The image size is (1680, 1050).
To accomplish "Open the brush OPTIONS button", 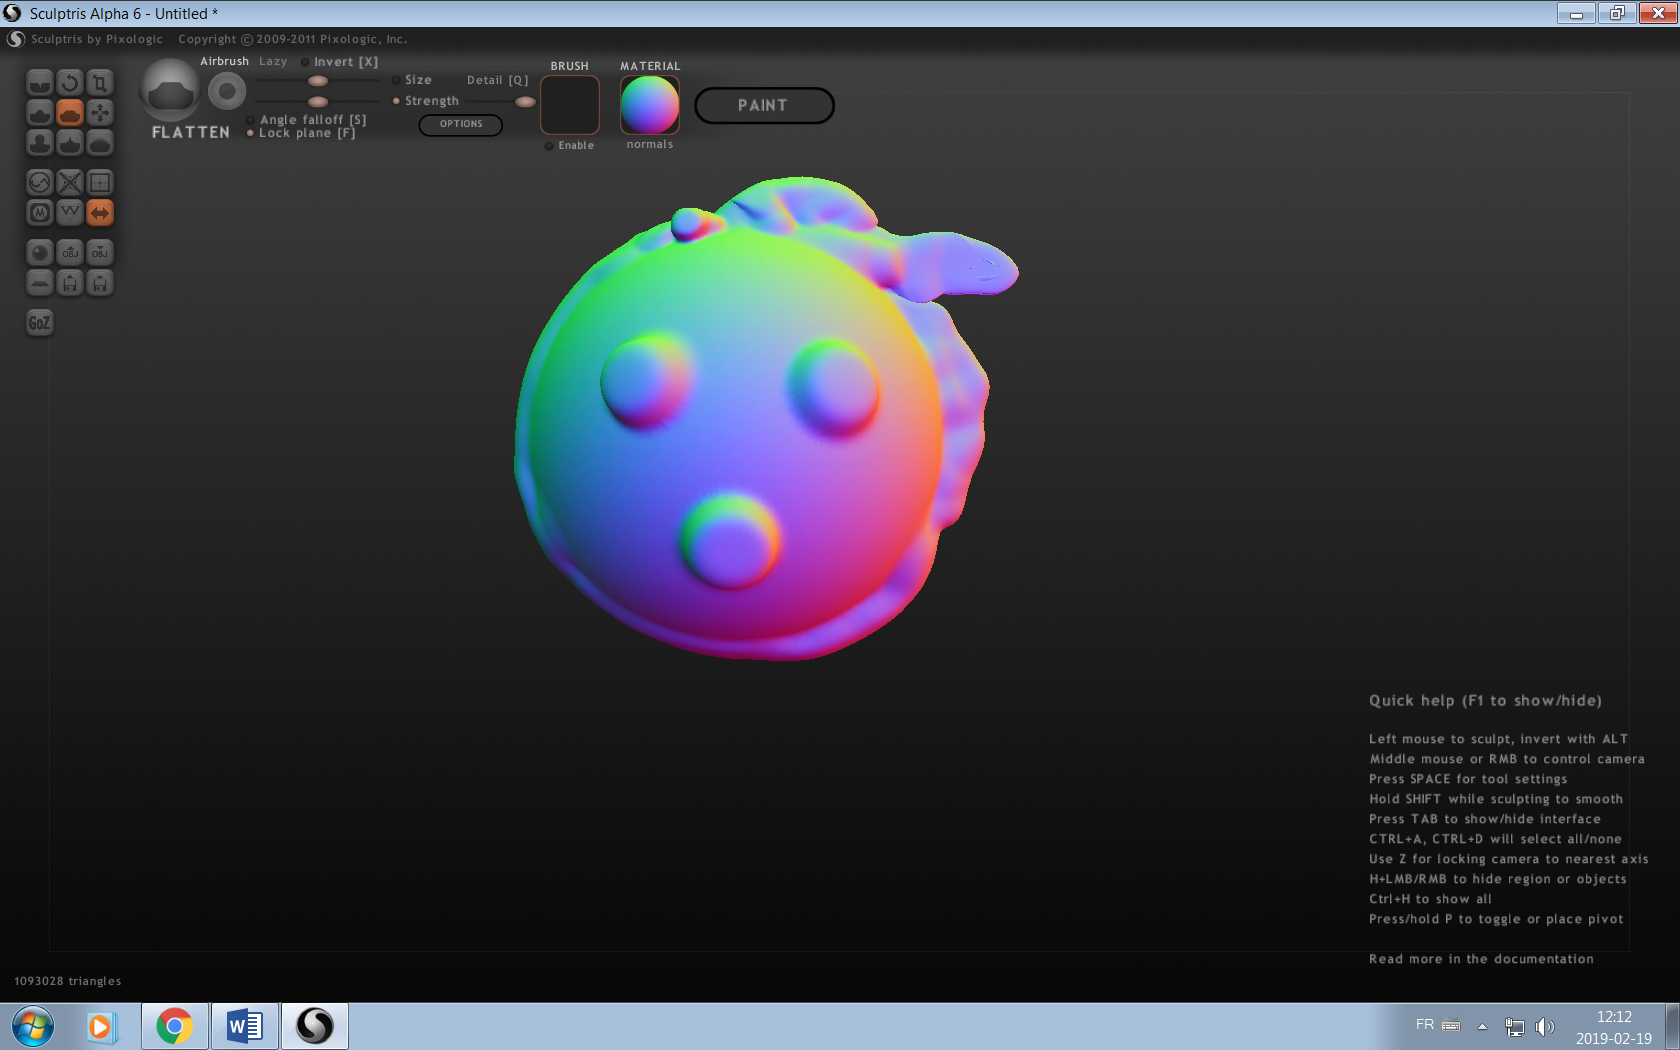I will (460, 124).
